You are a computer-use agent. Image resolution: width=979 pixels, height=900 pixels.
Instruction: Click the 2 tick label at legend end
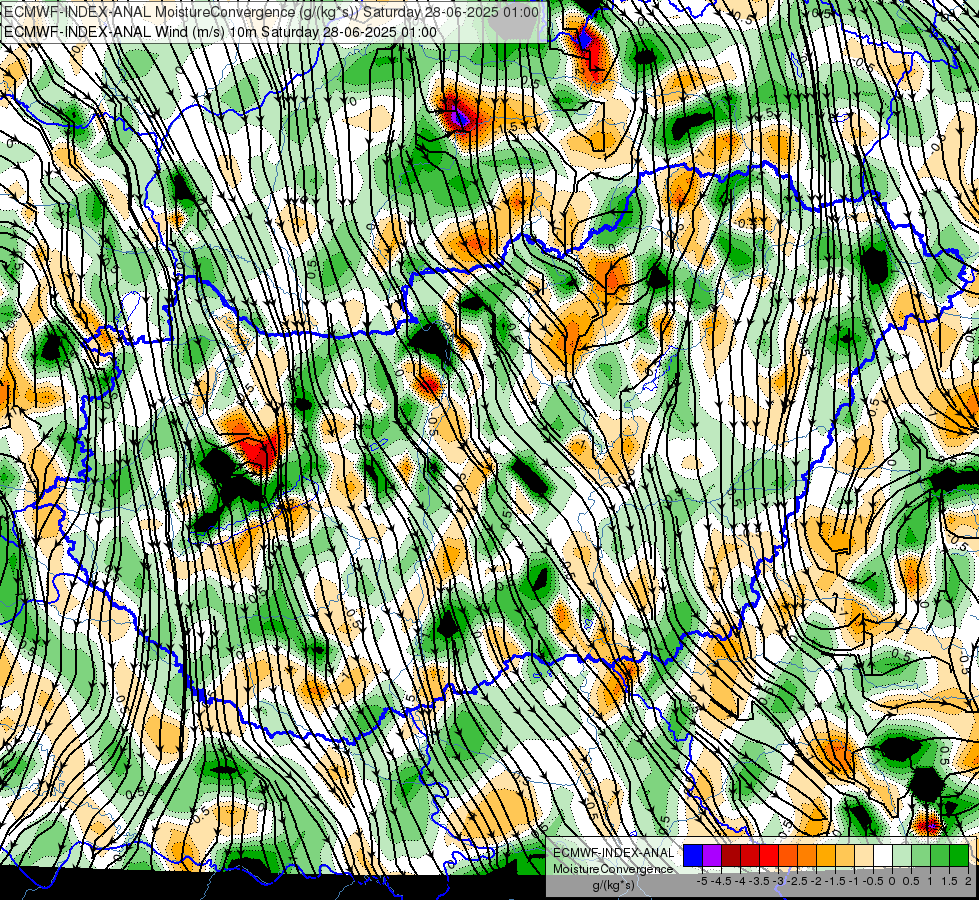tap(968, 881)
